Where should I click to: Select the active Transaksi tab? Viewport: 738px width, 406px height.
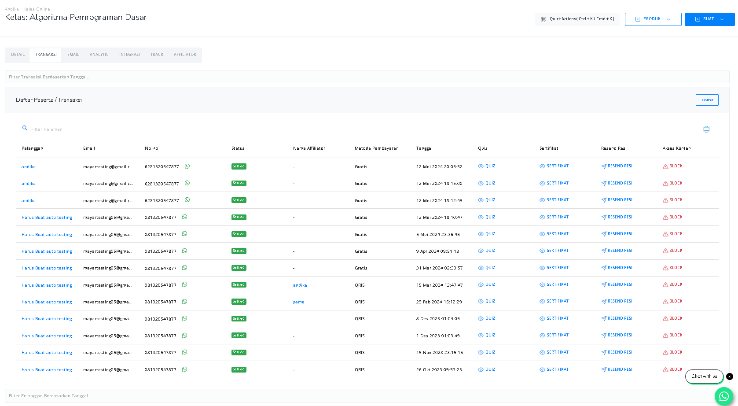pos(46,55)
